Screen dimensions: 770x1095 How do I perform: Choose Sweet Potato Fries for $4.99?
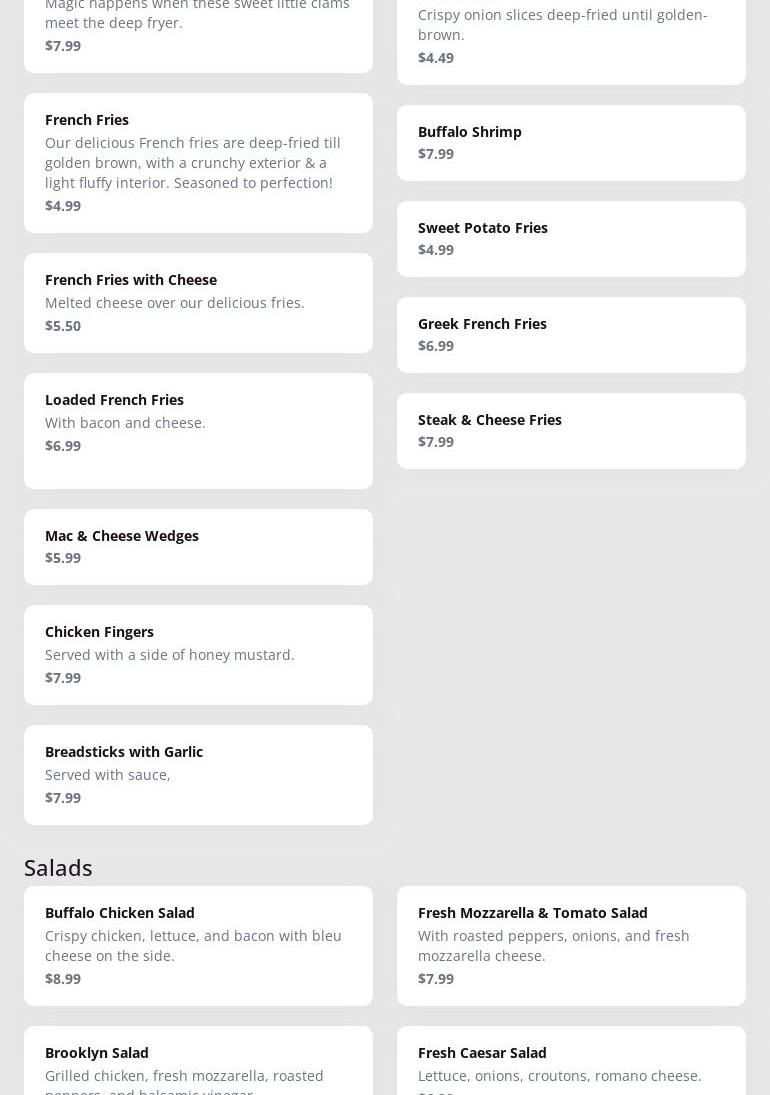coord(571,239)
